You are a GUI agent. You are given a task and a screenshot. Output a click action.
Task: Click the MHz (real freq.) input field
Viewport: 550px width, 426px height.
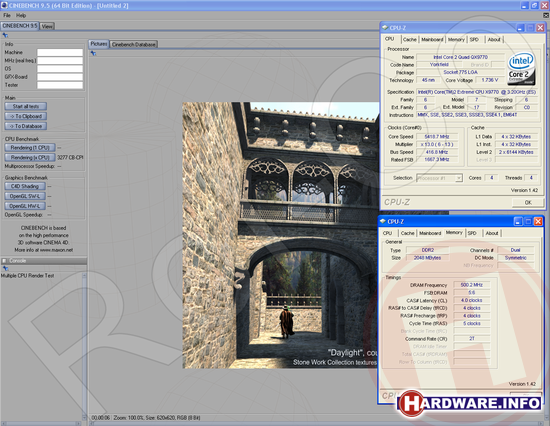pos(60,60)
